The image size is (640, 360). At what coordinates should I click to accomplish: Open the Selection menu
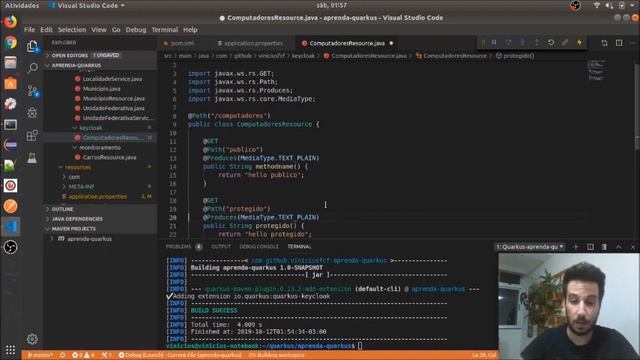pos(72,30)
